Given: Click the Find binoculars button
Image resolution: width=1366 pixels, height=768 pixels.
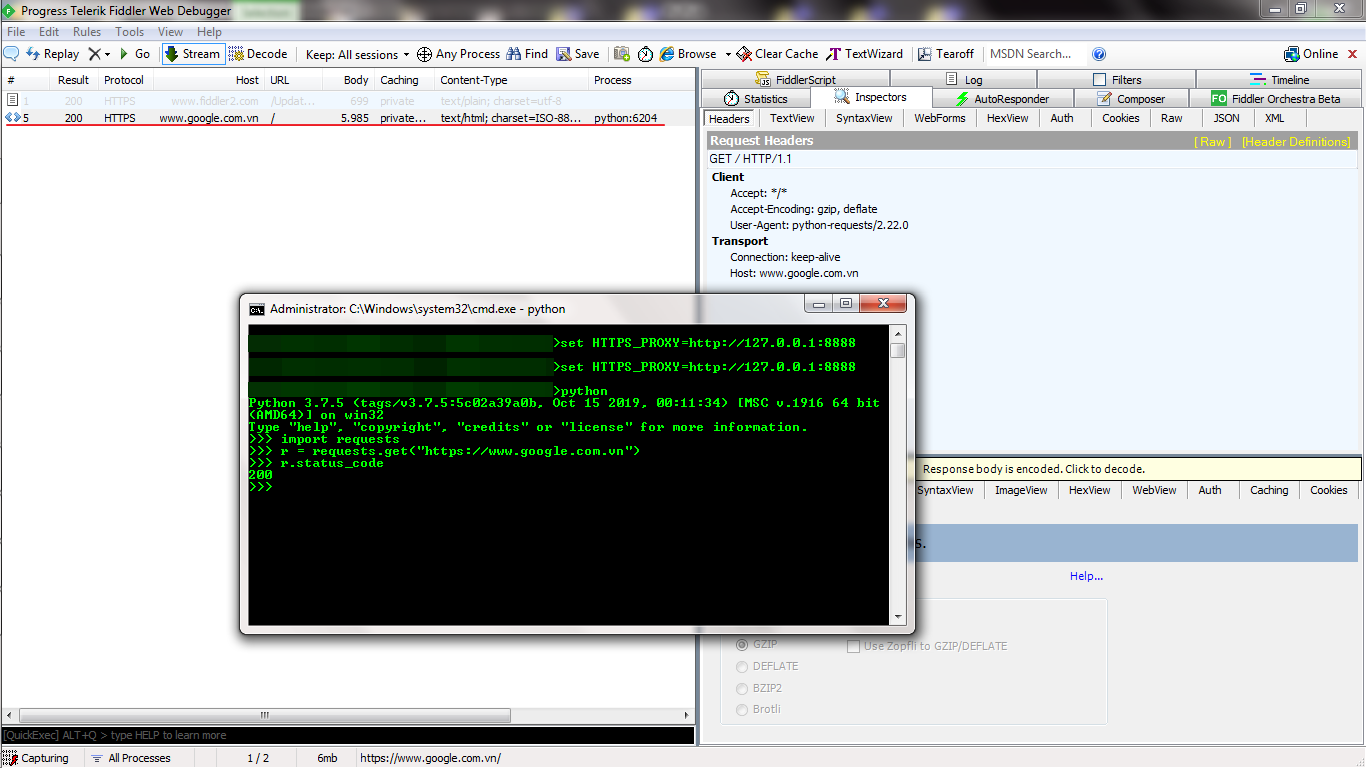Looking at the screenshot, I should tap(527, 54).
